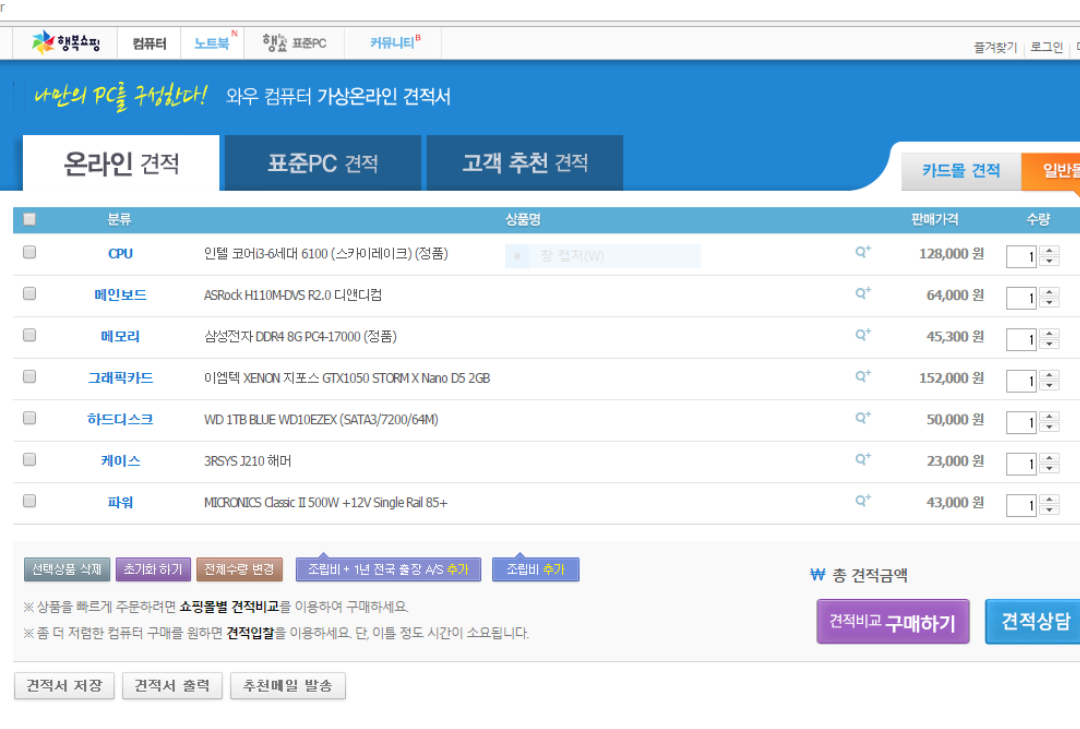Click the magnifier icon in 파워 row

click(862, 502)
